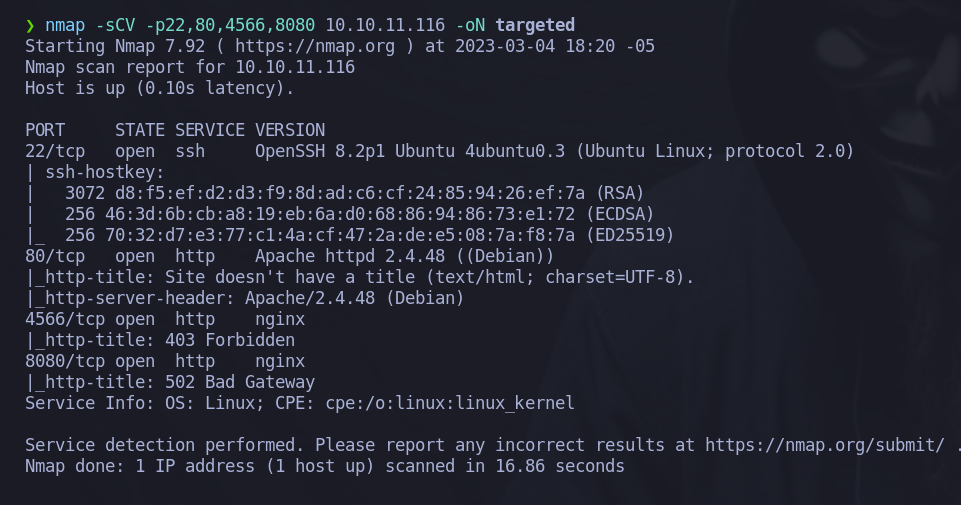Click the nmap command word
Viewport: 961px width, 505px height.
coord(65,26)
